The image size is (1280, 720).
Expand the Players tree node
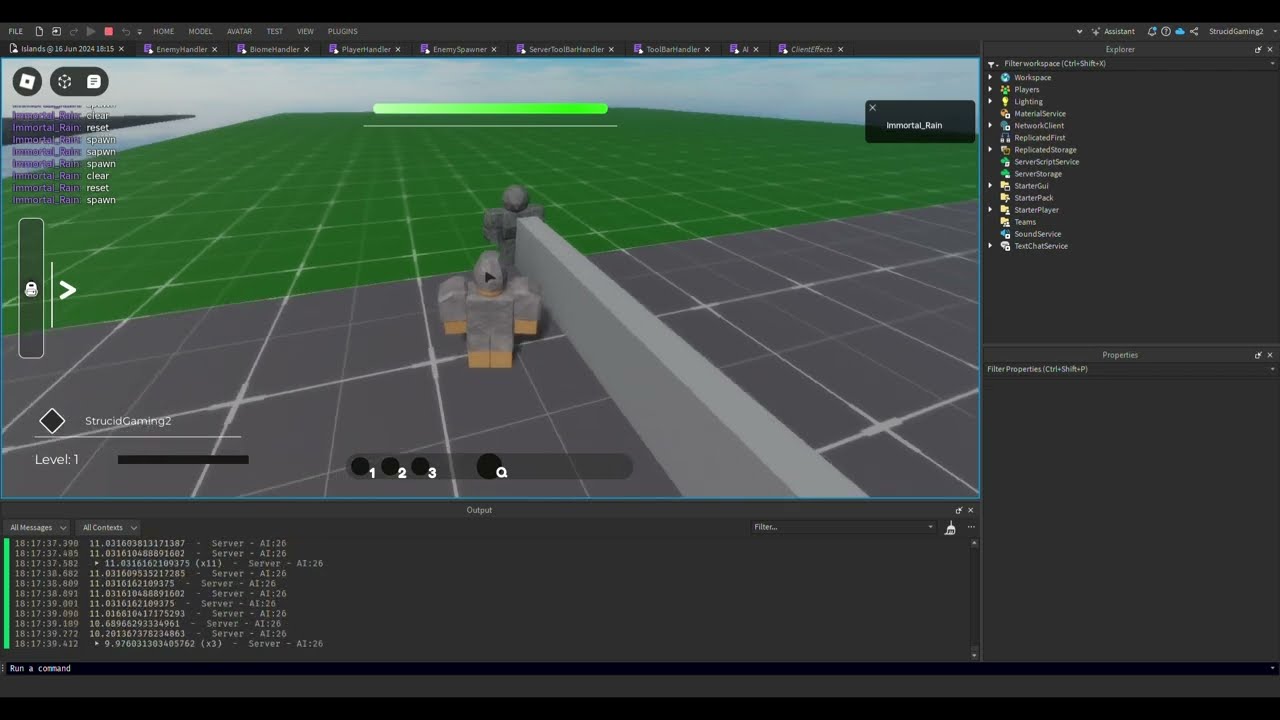click(991, 89)
